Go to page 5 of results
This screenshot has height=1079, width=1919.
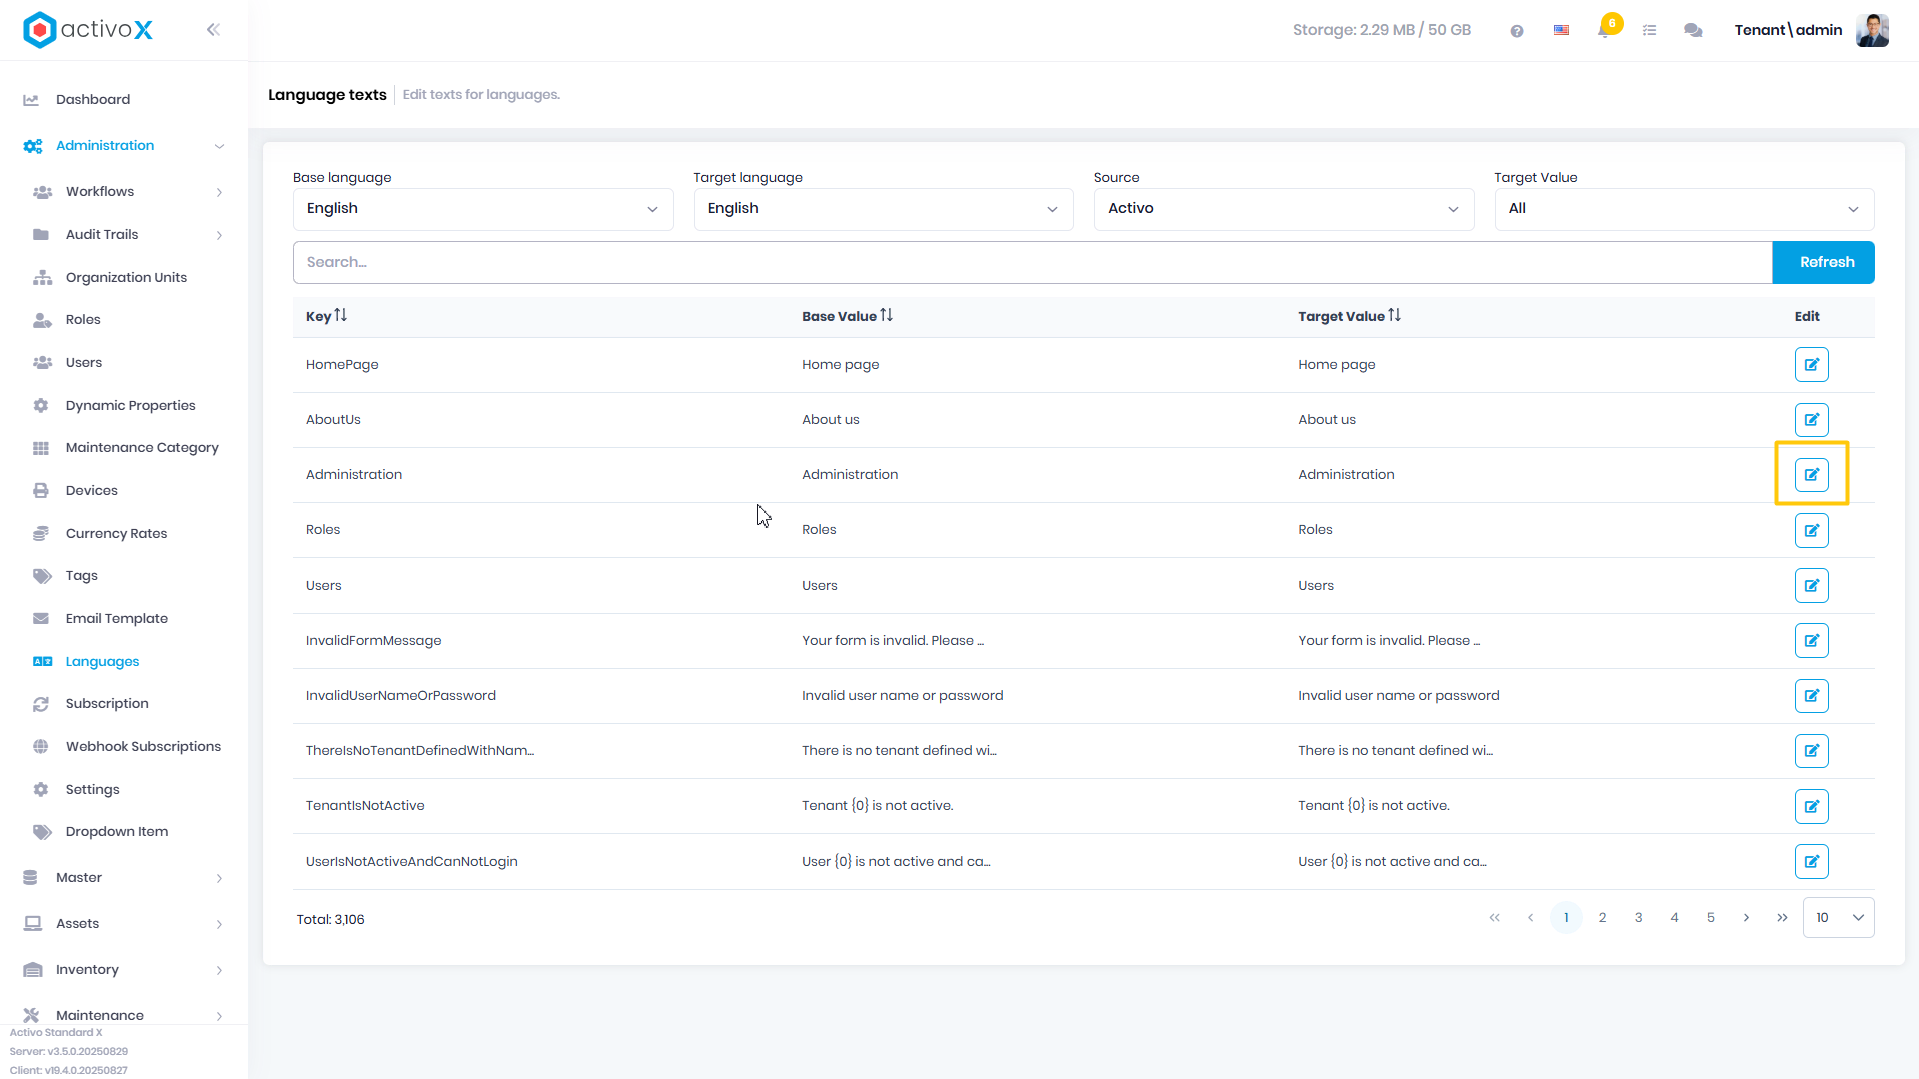point(1710,918)
